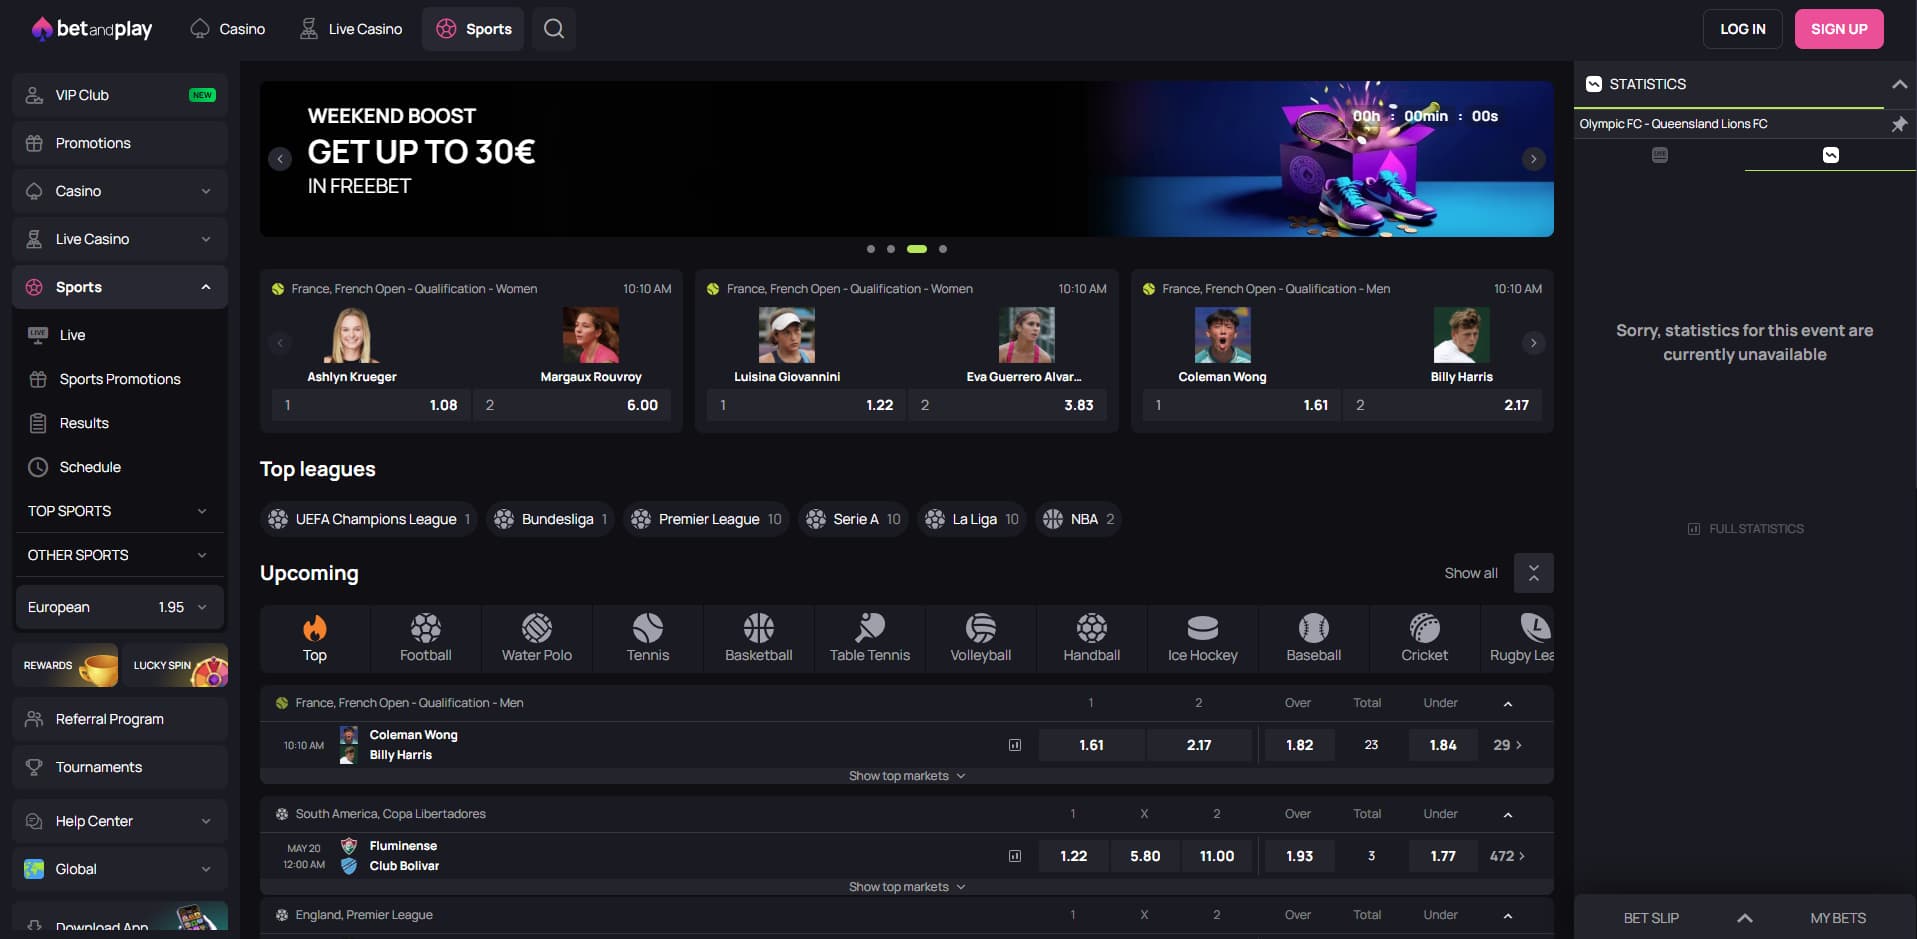The image size is (1917, 939).
Task: Expand OTHER SPORTS list
Action: point(120,555)
